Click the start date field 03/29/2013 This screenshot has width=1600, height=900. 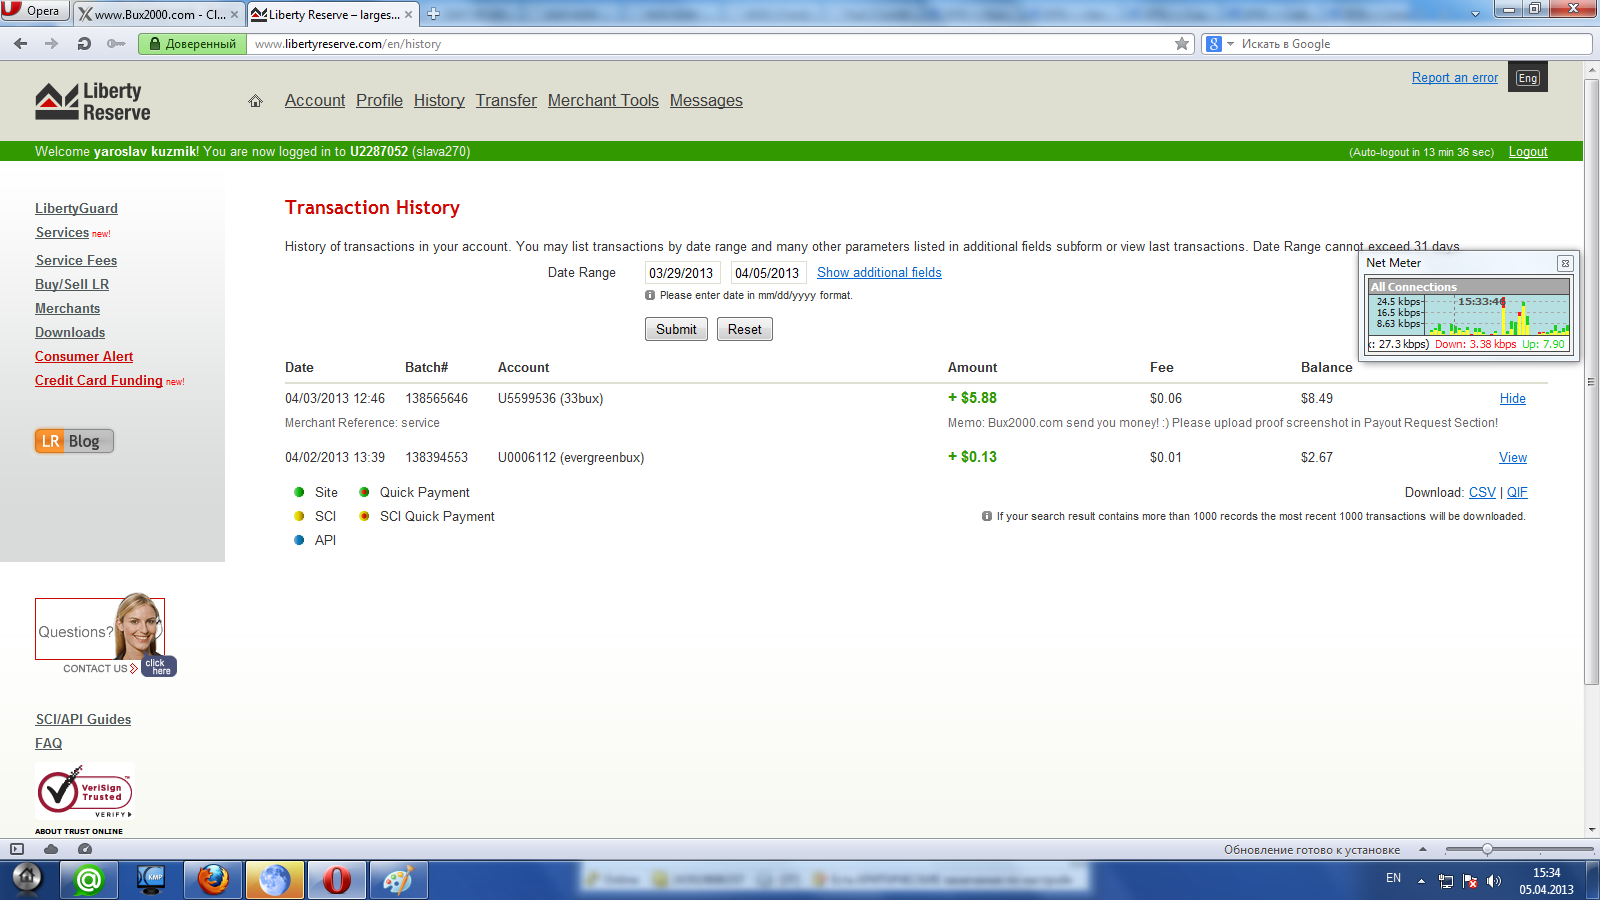[x=681, y=273]
